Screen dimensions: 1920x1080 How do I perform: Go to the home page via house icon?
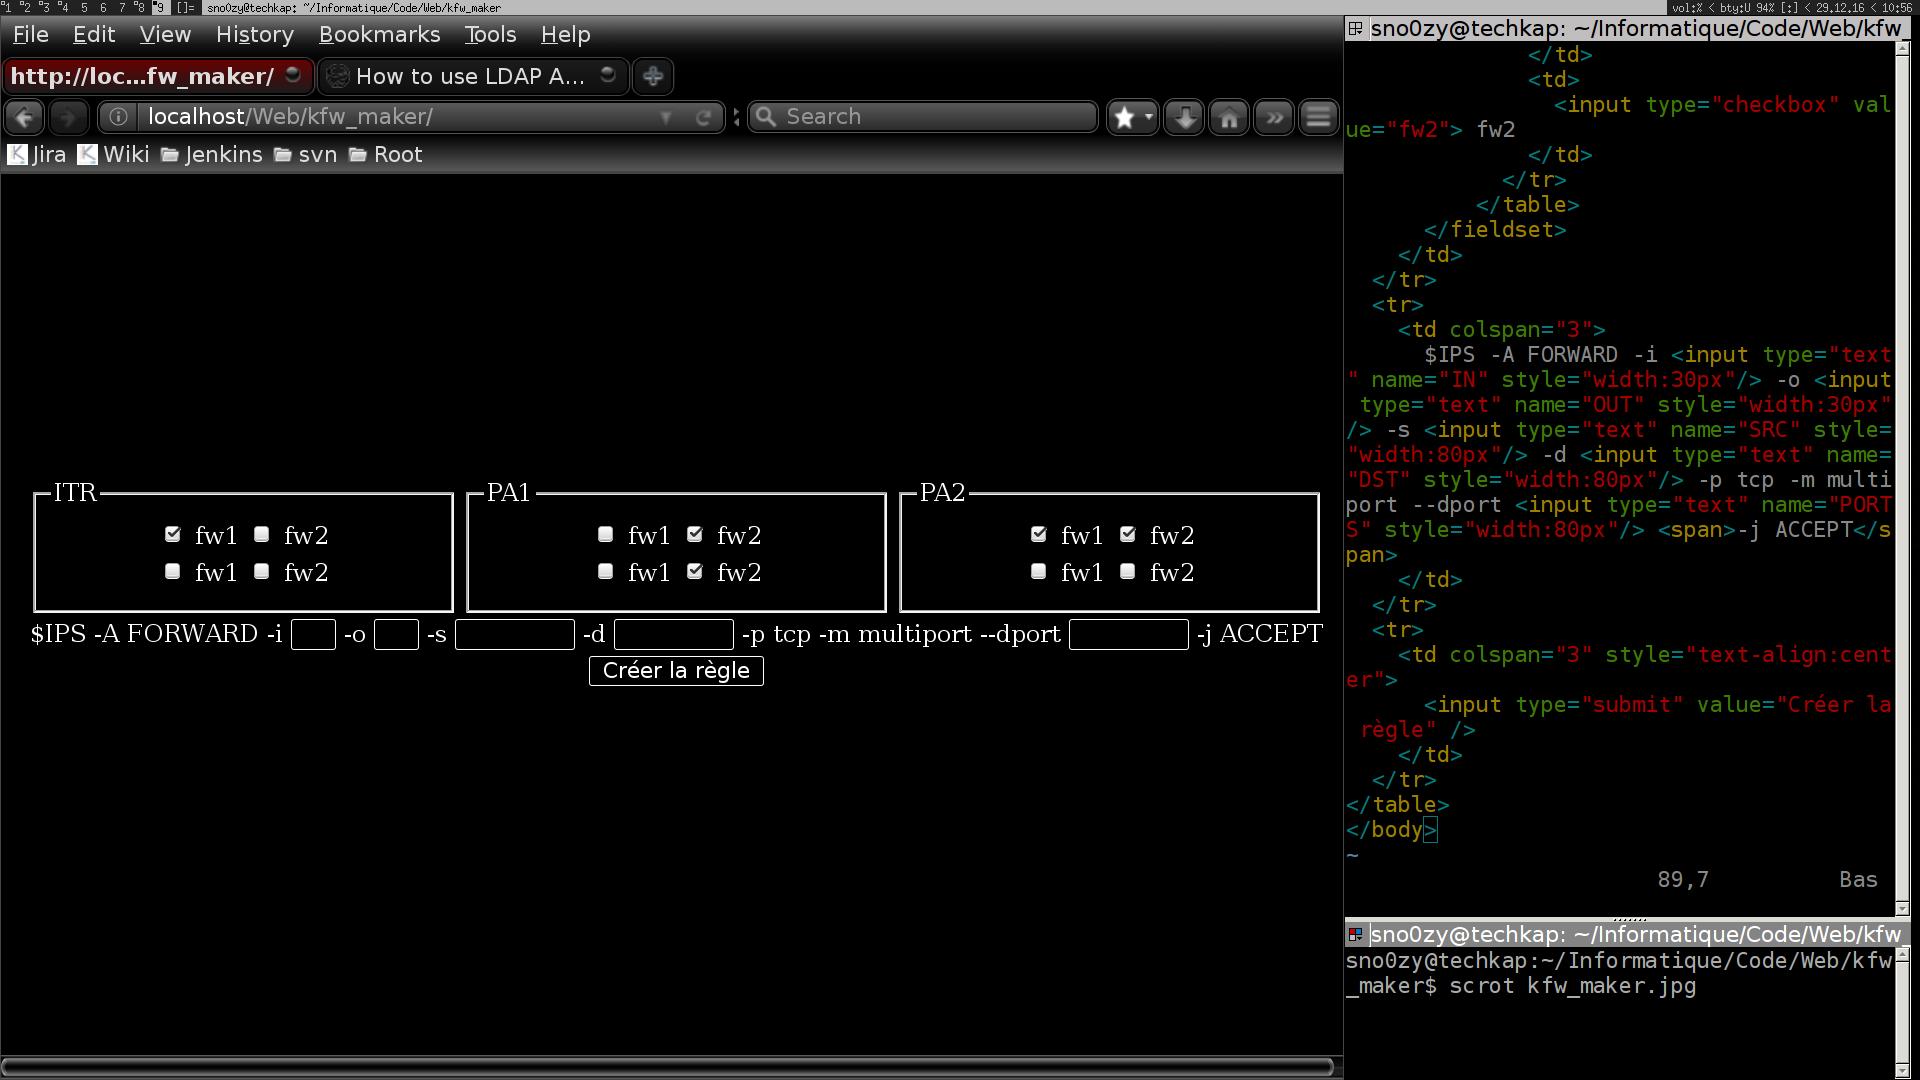click(1229, 117)
